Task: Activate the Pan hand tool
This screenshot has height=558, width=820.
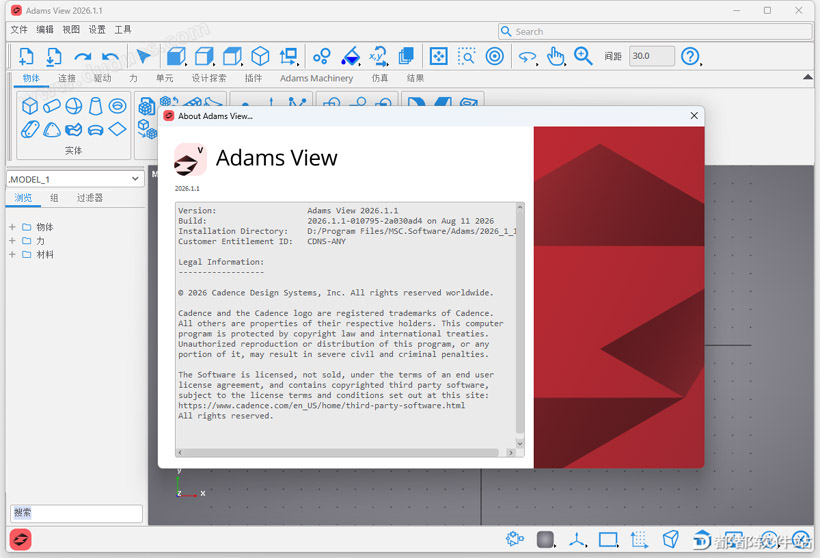Action: pyautogui.click(x=556, y=56)
